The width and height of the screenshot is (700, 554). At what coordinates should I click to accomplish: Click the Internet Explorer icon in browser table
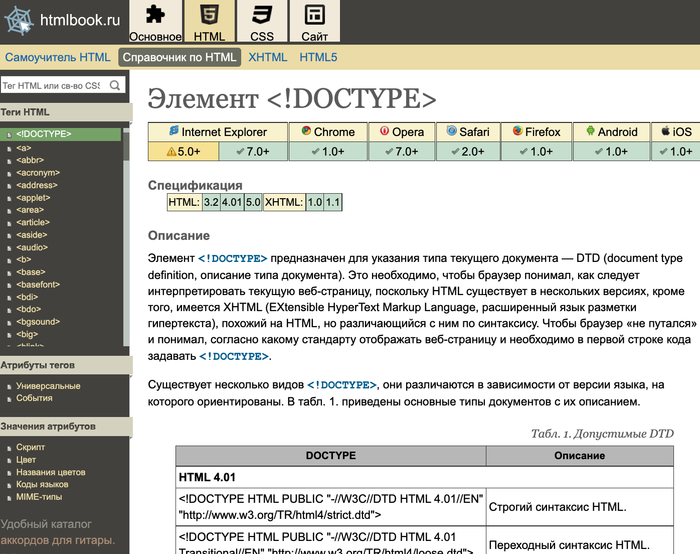[174, 131]
